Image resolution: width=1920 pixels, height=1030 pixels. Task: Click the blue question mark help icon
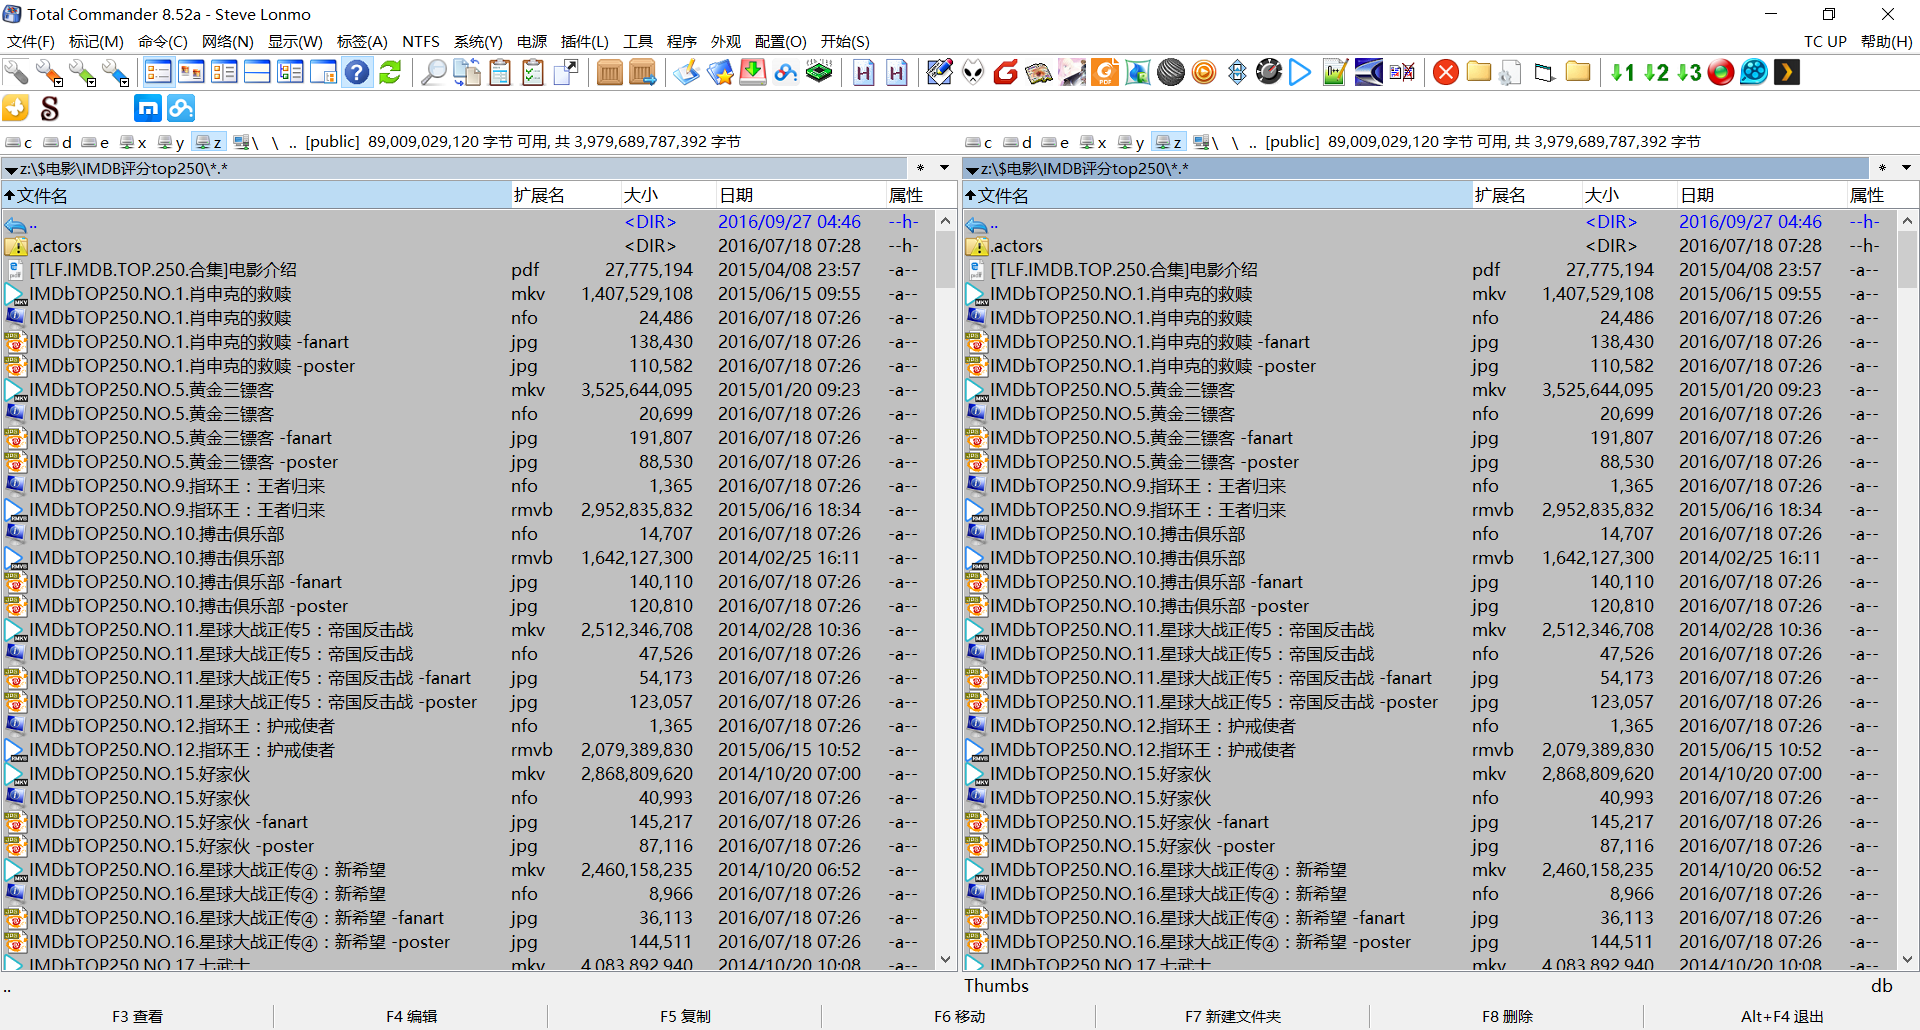(357, 72)
